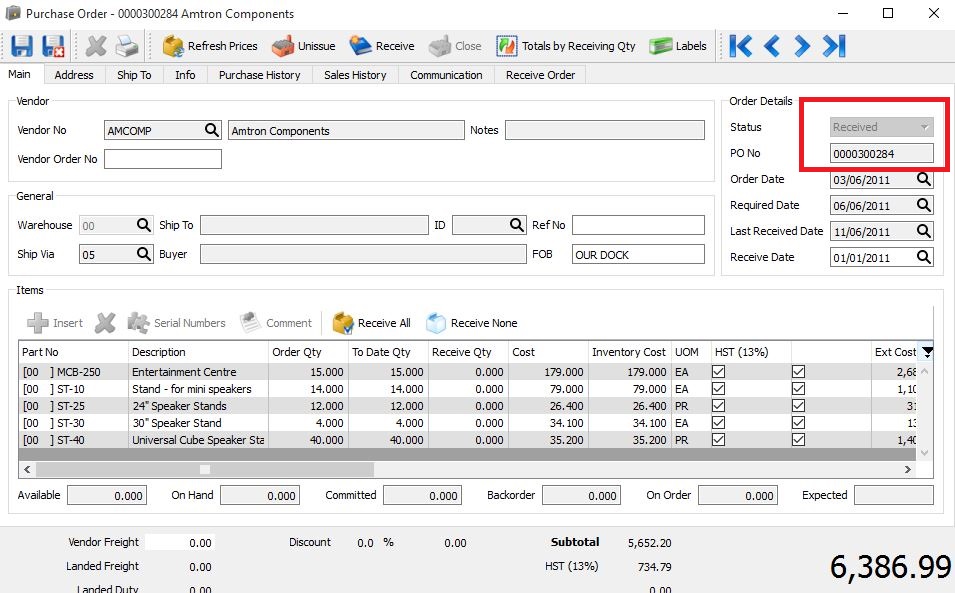This screenshot has height=593, width=955.
Task: Click the Receive None icon
Action: click(436, 323)
